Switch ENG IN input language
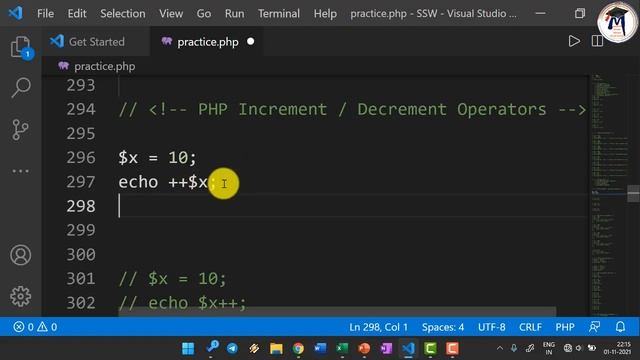This screenshot has width=640, height=360. 549,349
